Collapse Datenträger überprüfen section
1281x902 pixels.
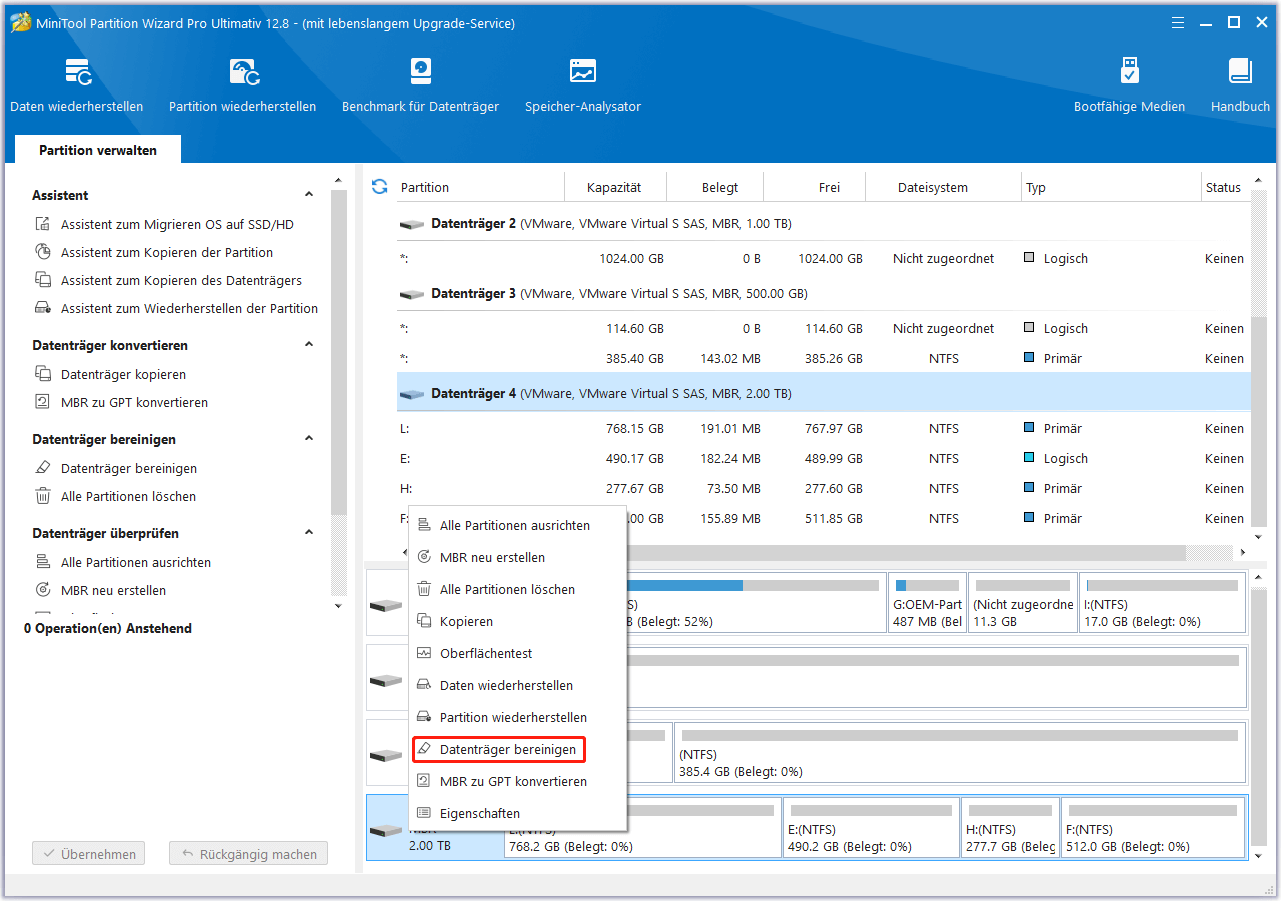tap(309, 533)
